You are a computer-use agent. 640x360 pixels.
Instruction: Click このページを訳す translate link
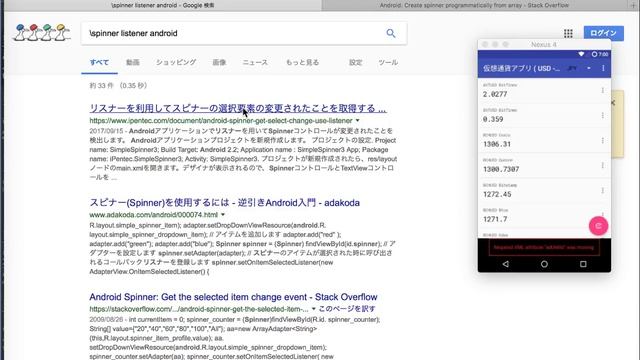click(347, 309)
